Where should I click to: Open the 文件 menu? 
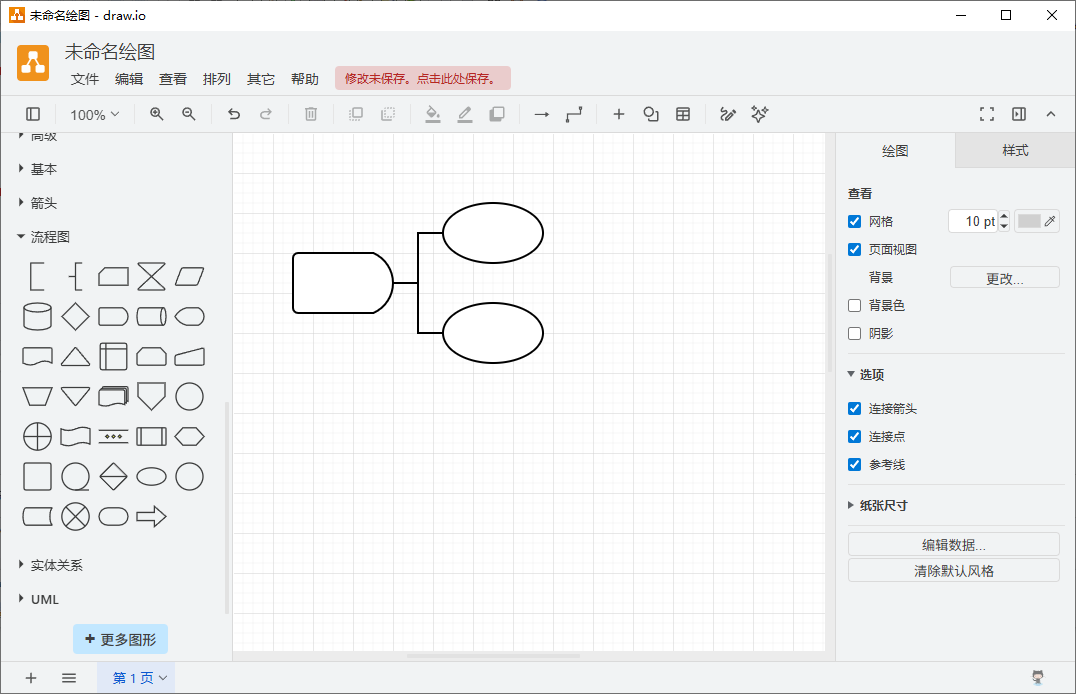point(85,79)
